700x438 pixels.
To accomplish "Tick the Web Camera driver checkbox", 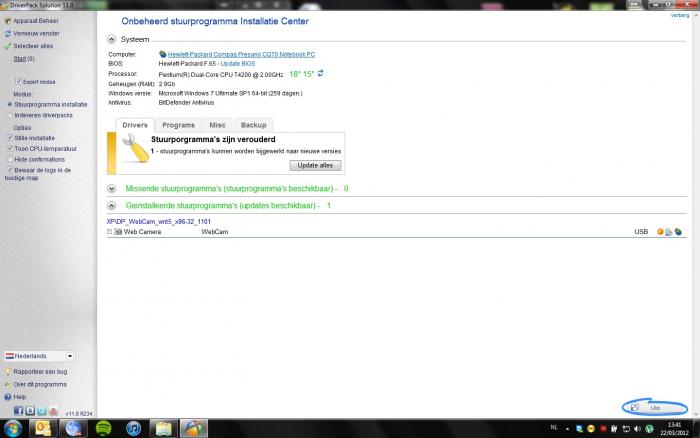I will pyautogui.click(x=109, y=232).
